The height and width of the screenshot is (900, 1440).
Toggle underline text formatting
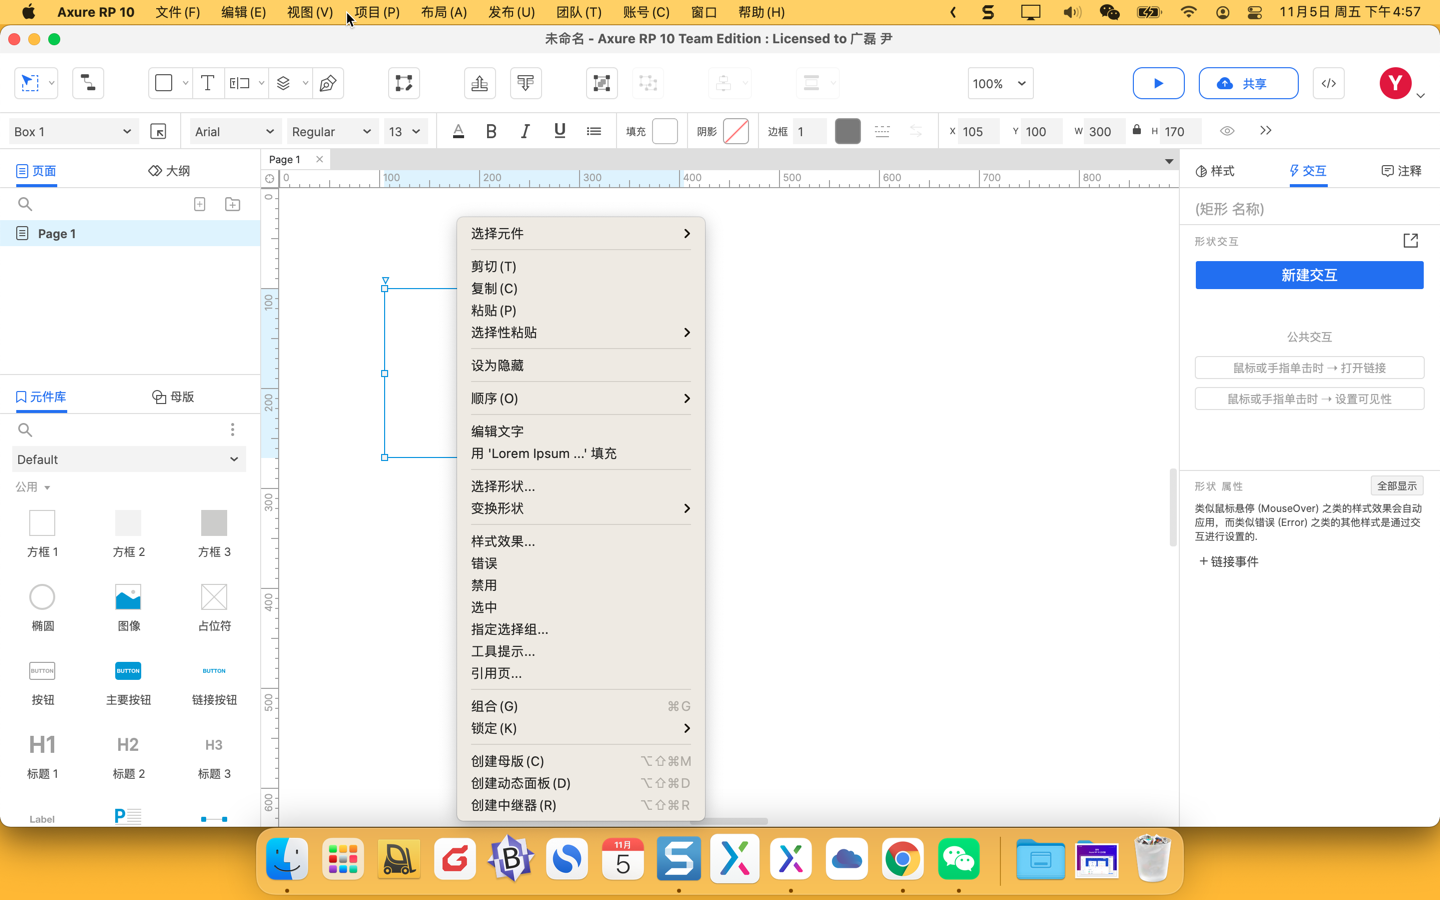tap(560, 131)
